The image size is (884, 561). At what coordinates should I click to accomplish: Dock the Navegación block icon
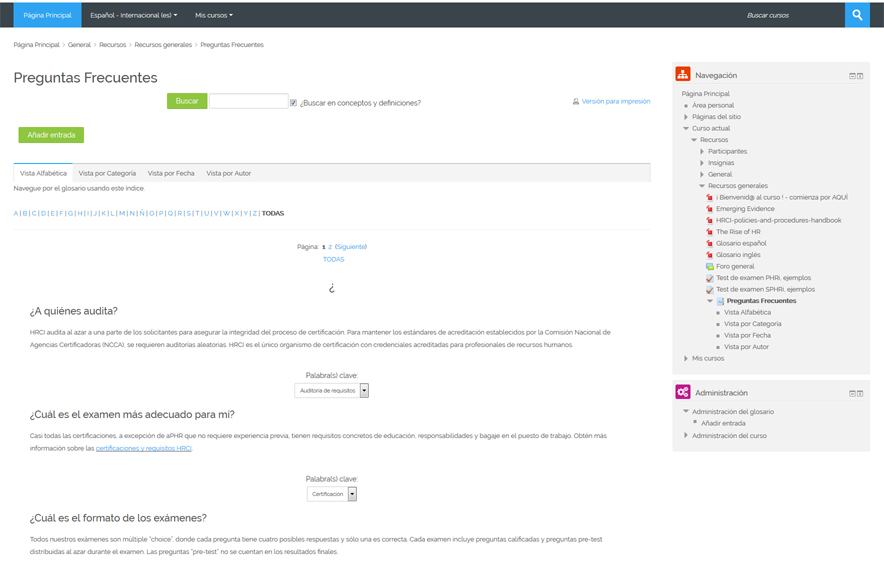(x=860, y=76)
